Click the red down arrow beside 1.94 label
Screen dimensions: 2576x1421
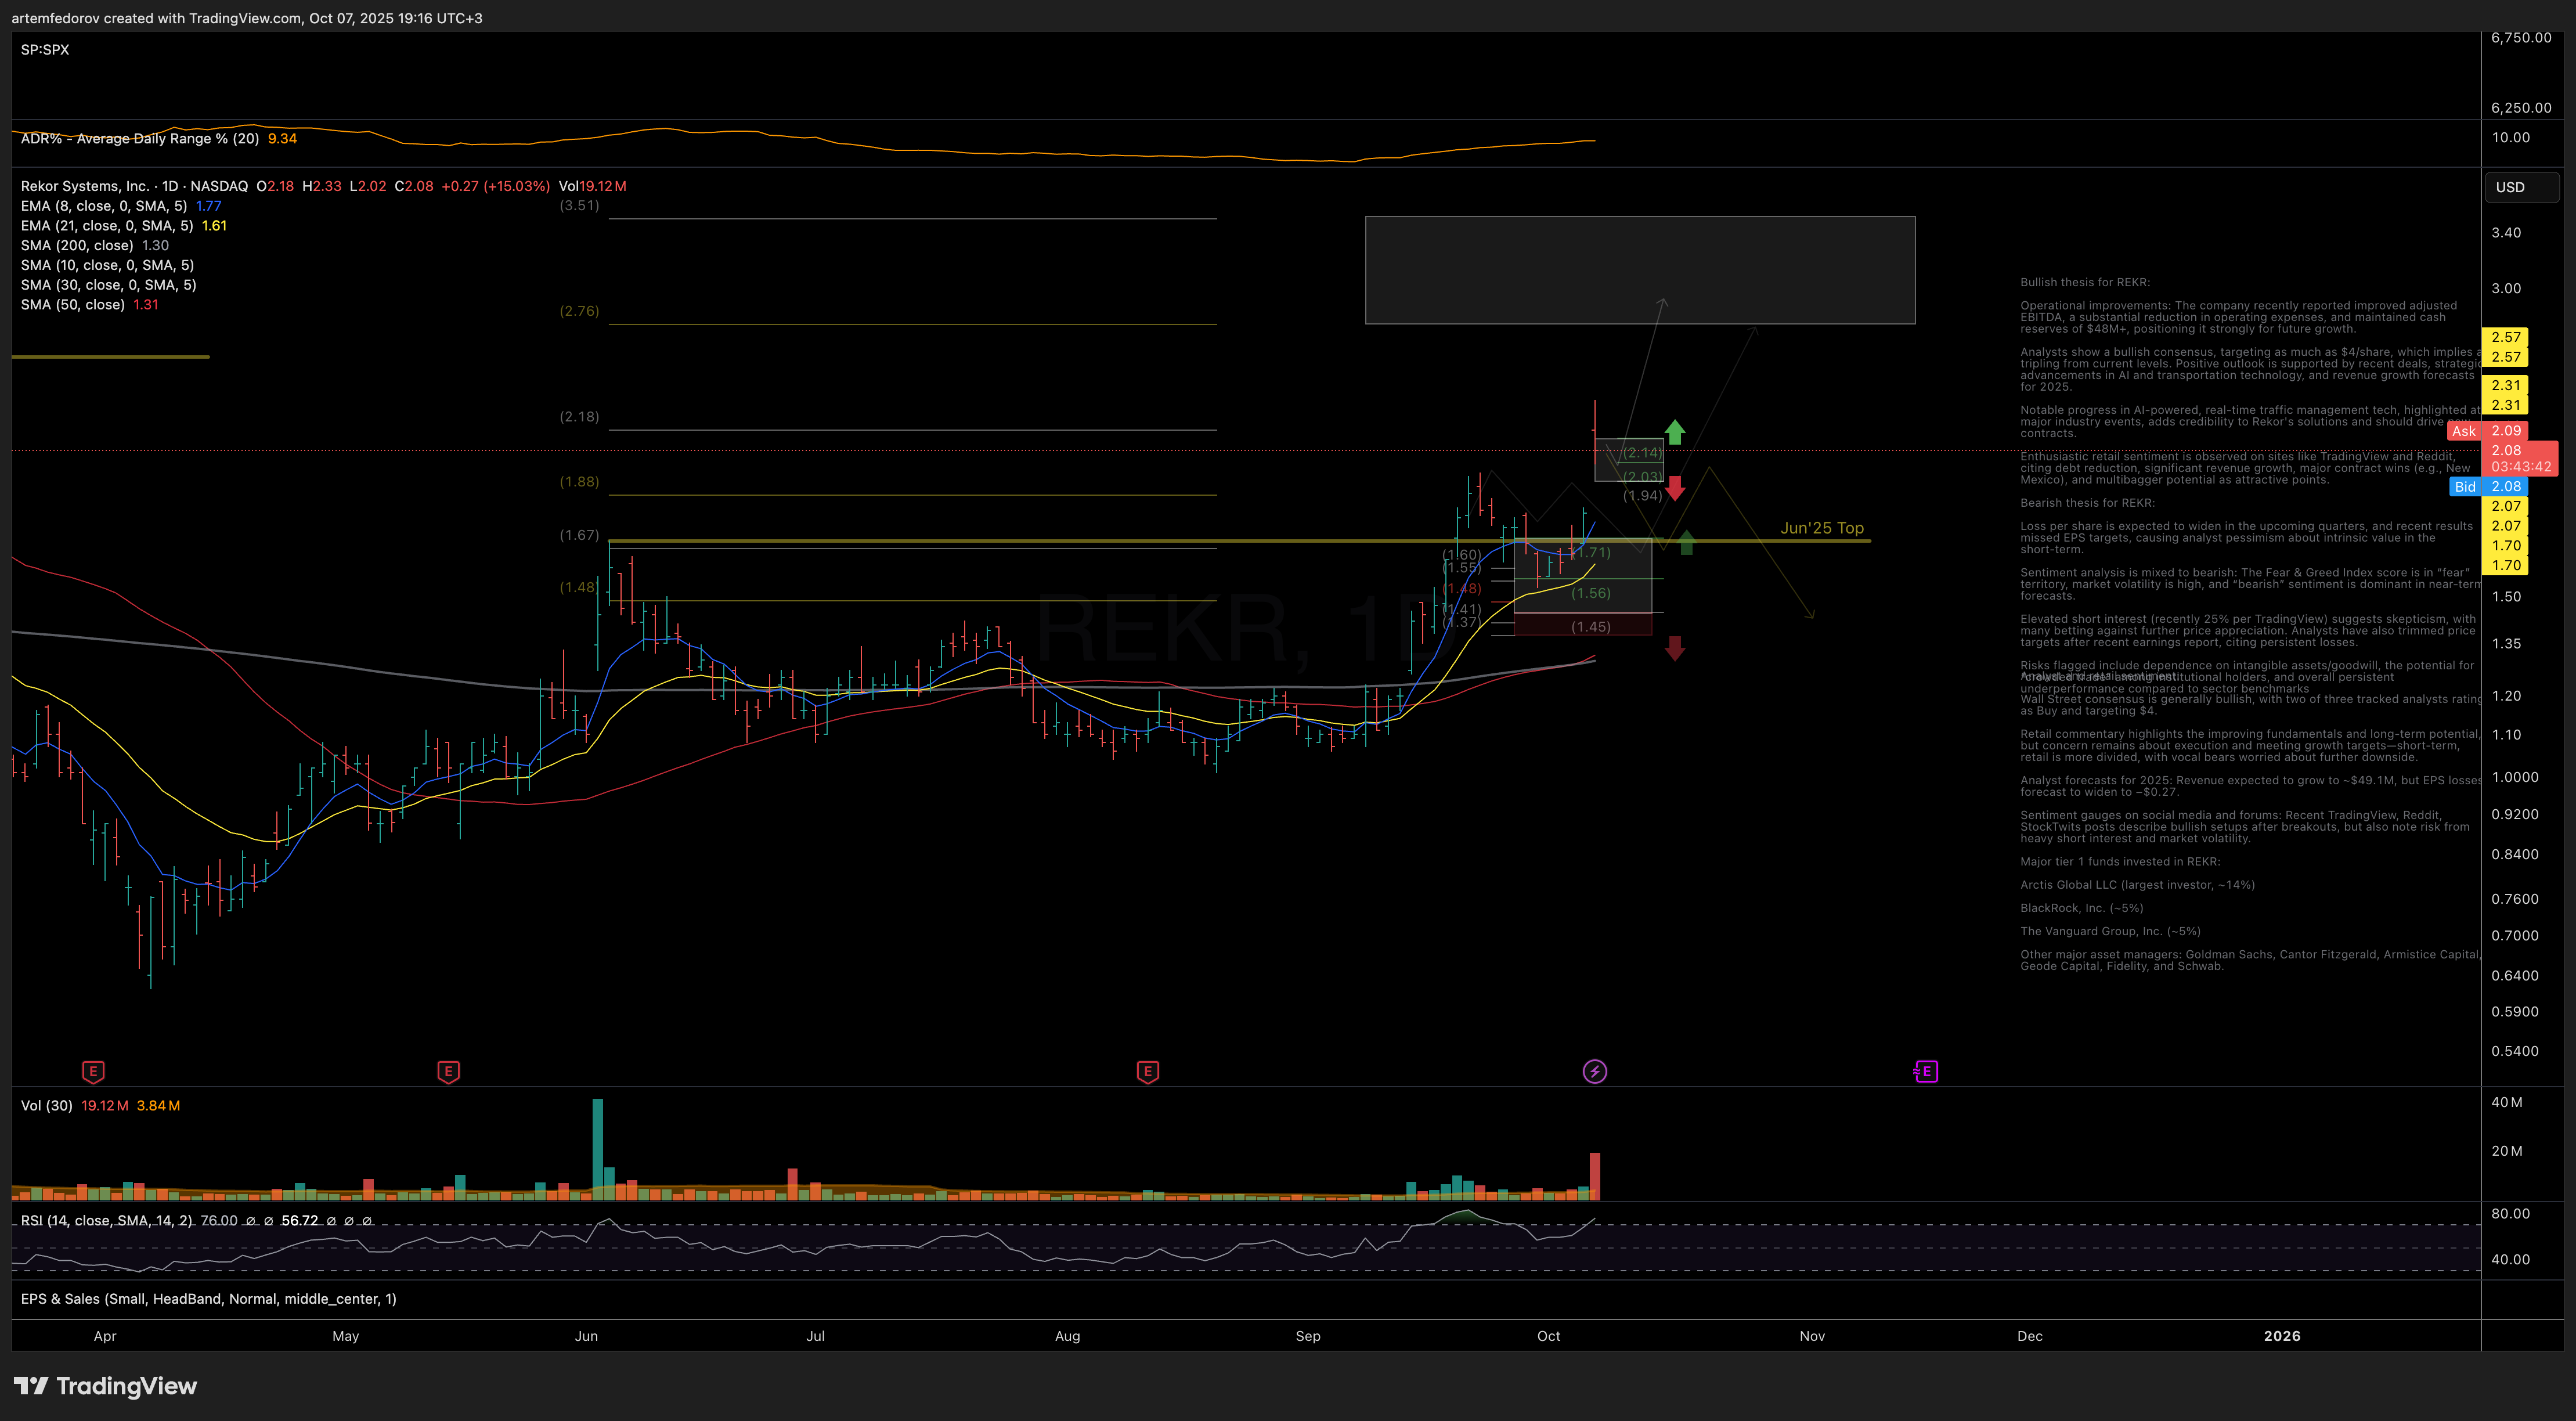coord(1675,489)
